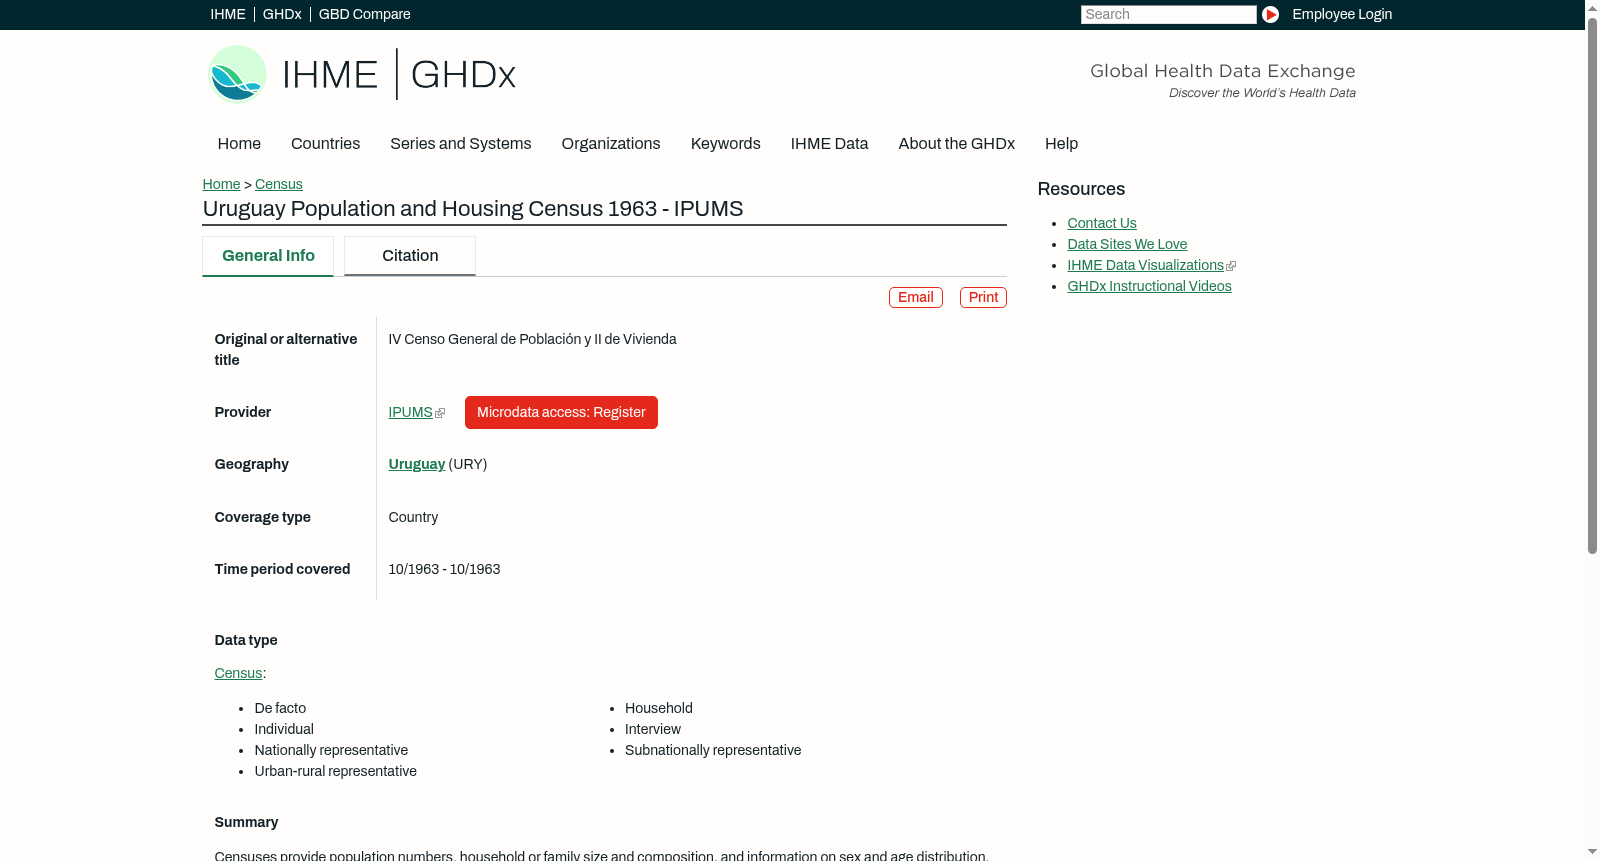This screenshot has width=1600, height=861.
Task: Click 'Individual' list item
Action: tap(284, 729)
